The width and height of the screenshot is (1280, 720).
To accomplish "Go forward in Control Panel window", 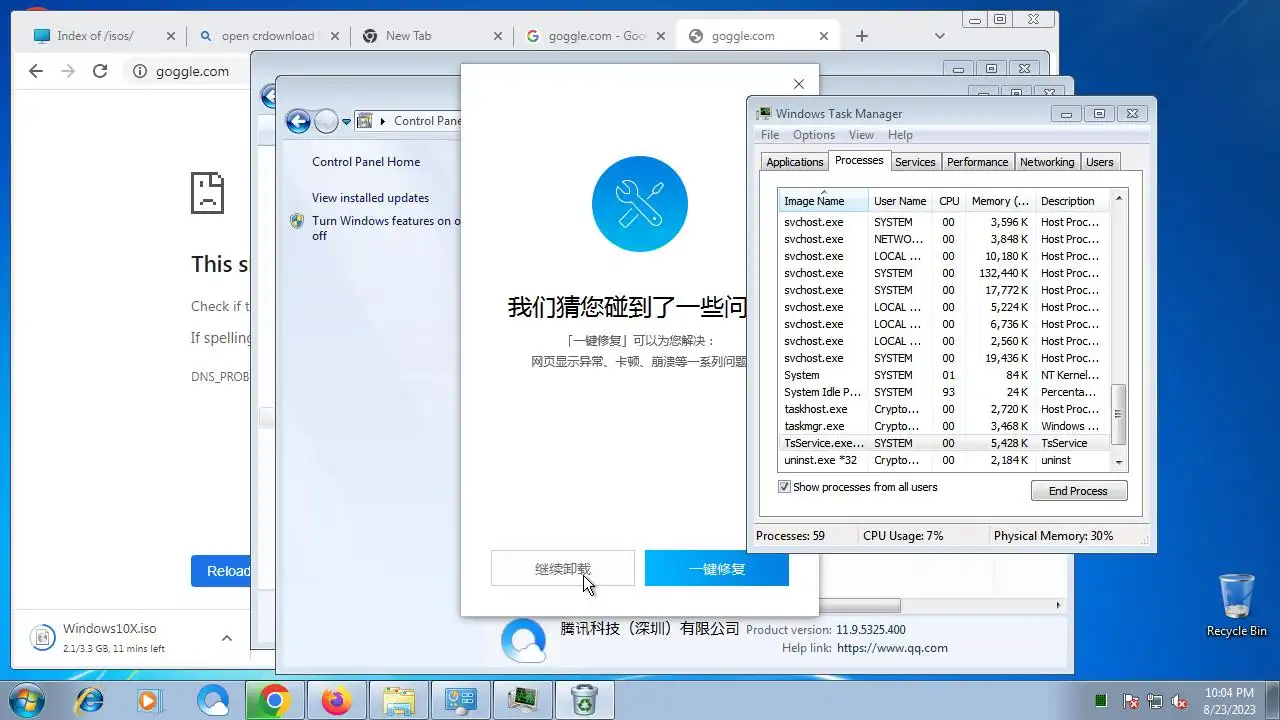I will coord(326,122).
